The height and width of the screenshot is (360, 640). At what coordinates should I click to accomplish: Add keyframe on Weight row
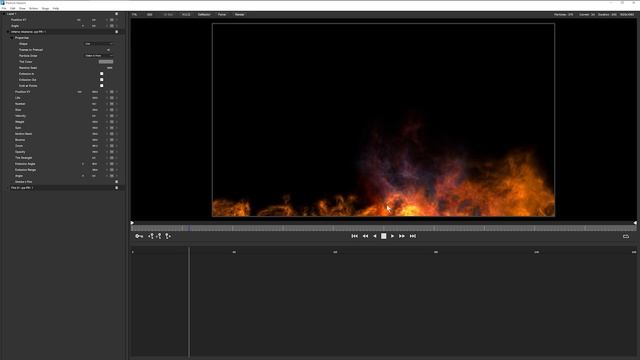pos(111,122)
